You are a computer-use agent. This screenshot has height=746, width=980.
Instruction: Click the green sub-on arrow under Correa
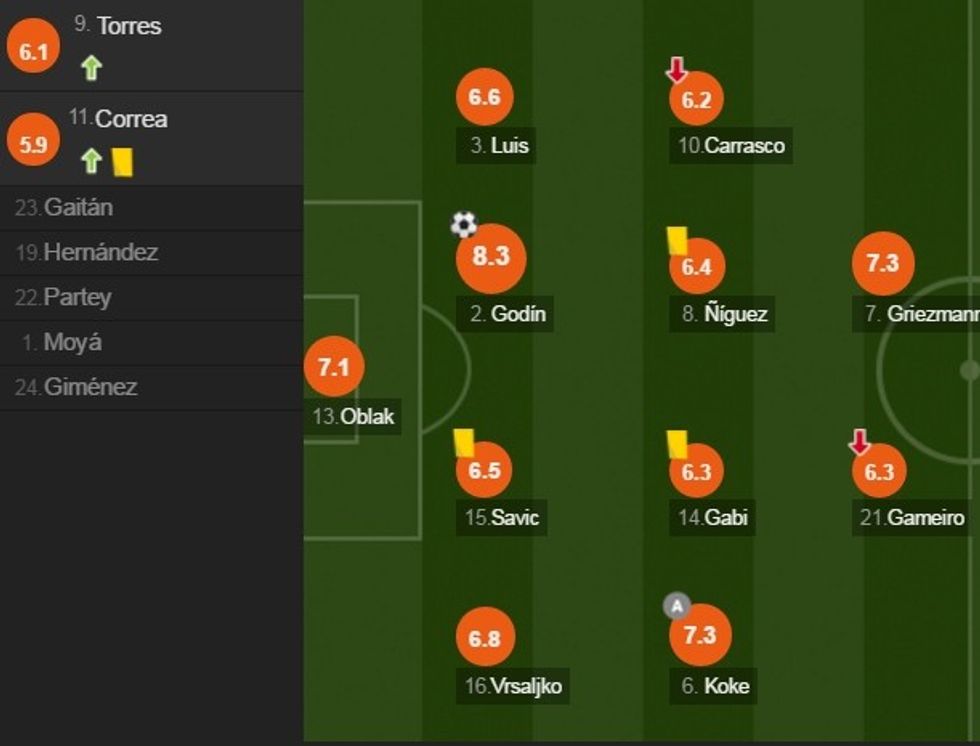[x=92, y=161]
